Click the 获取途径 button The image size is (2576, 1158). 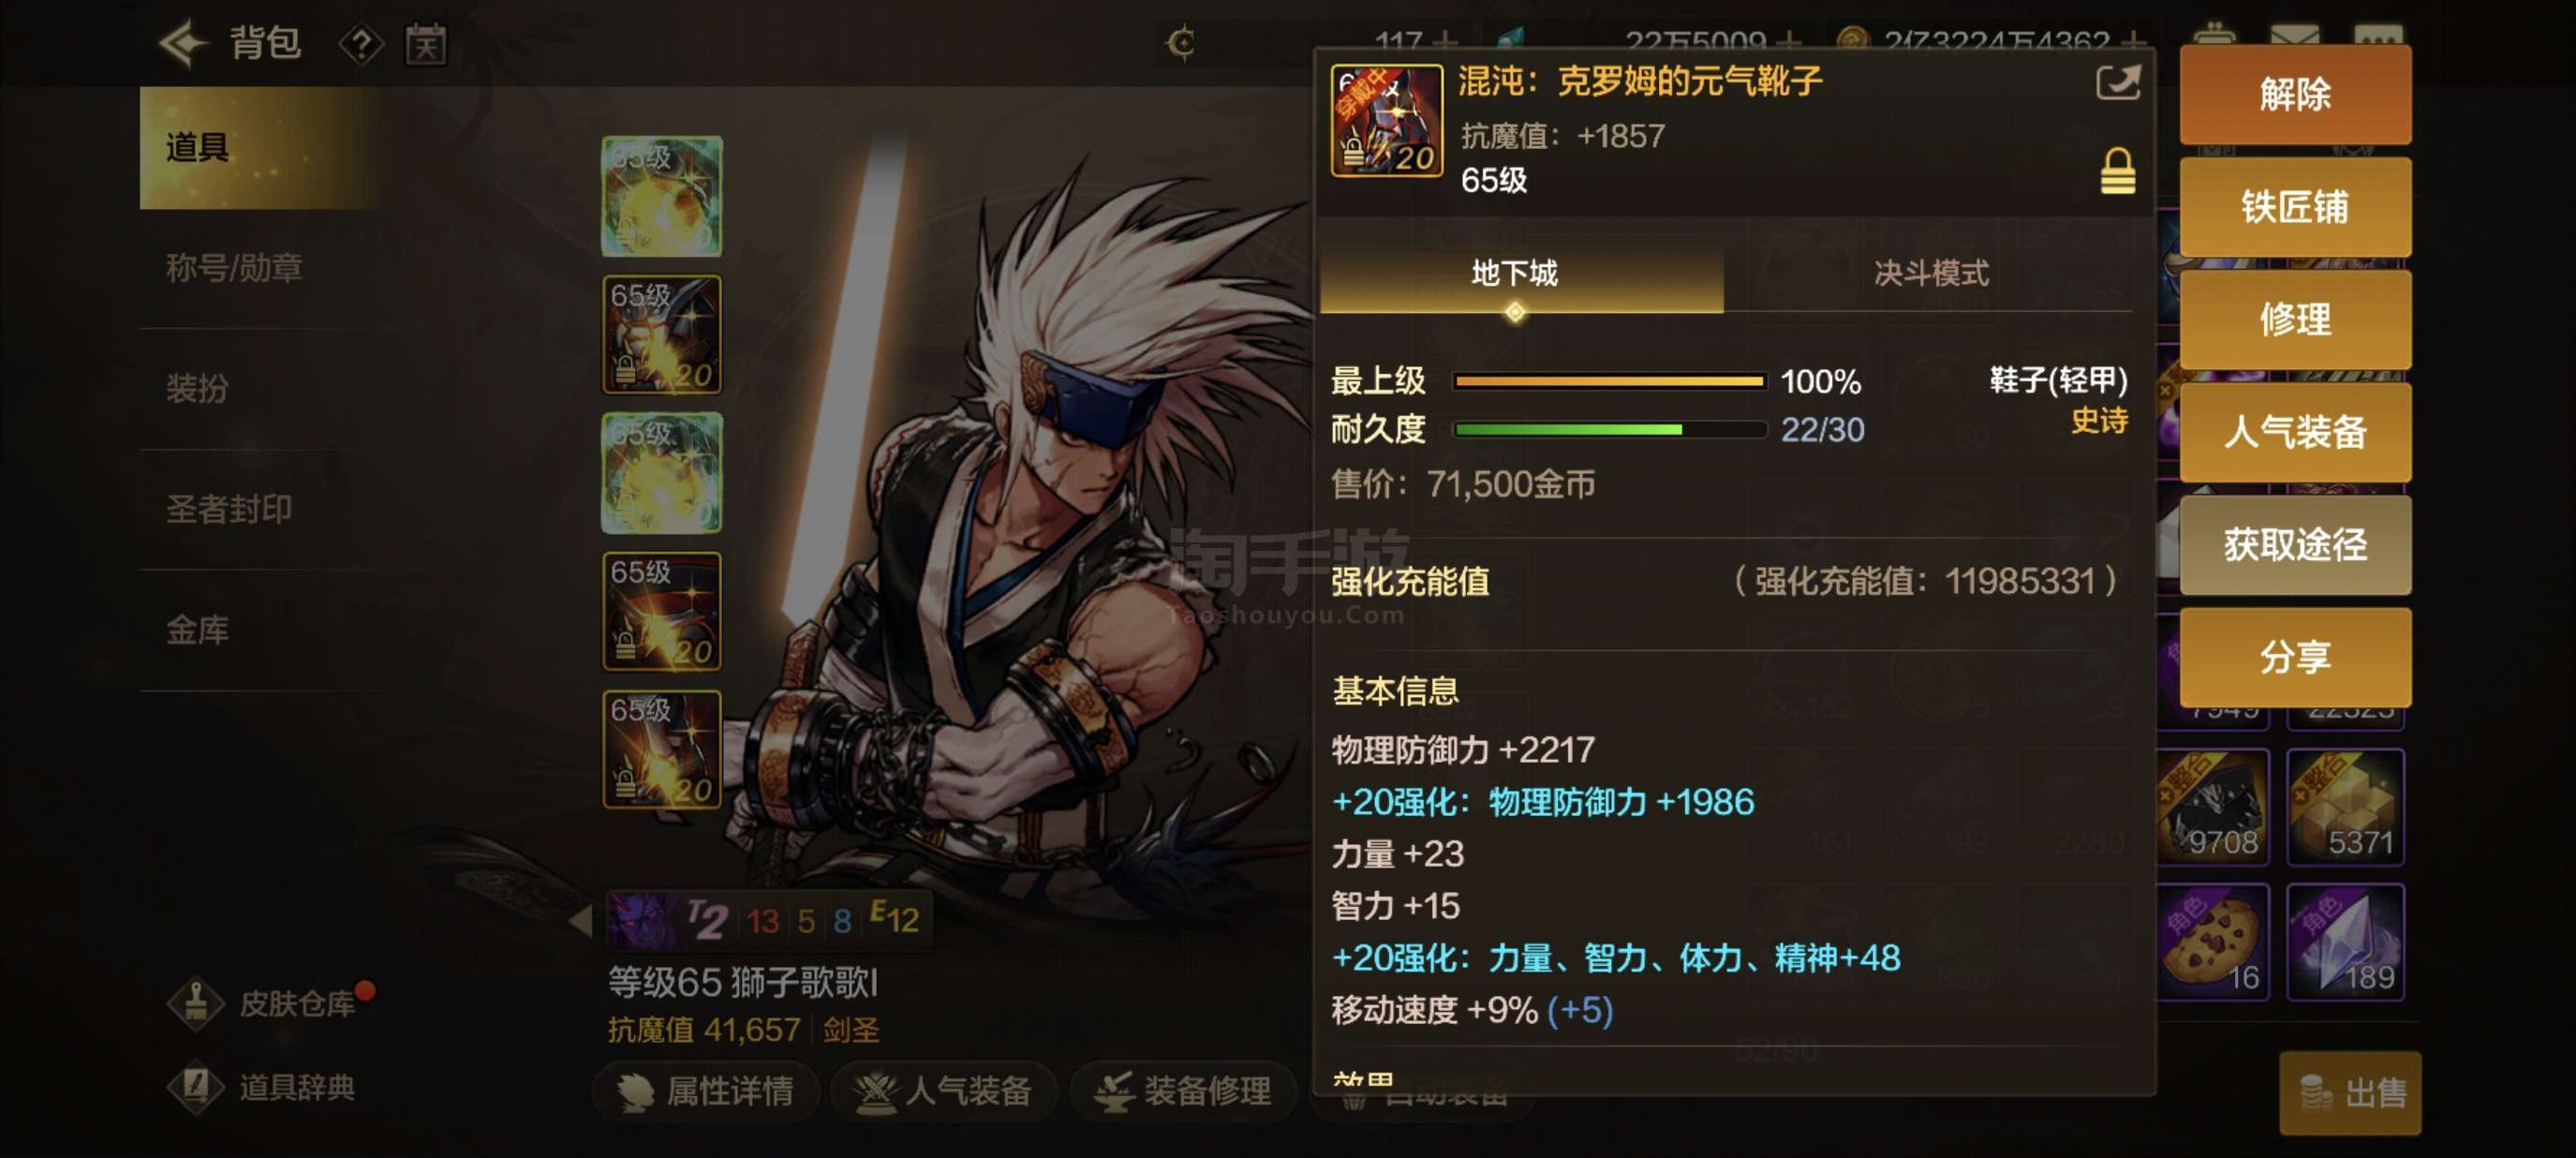click(x=2295, y=545)
